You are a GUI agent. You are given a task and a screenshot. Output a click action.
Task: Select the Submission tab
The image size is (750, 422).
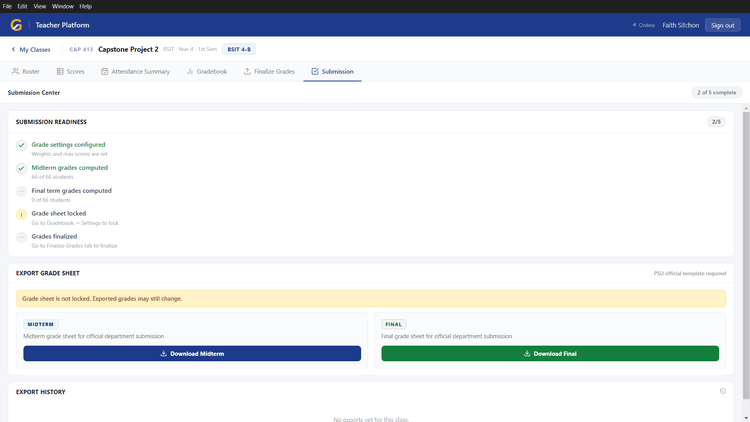point(332,71)
